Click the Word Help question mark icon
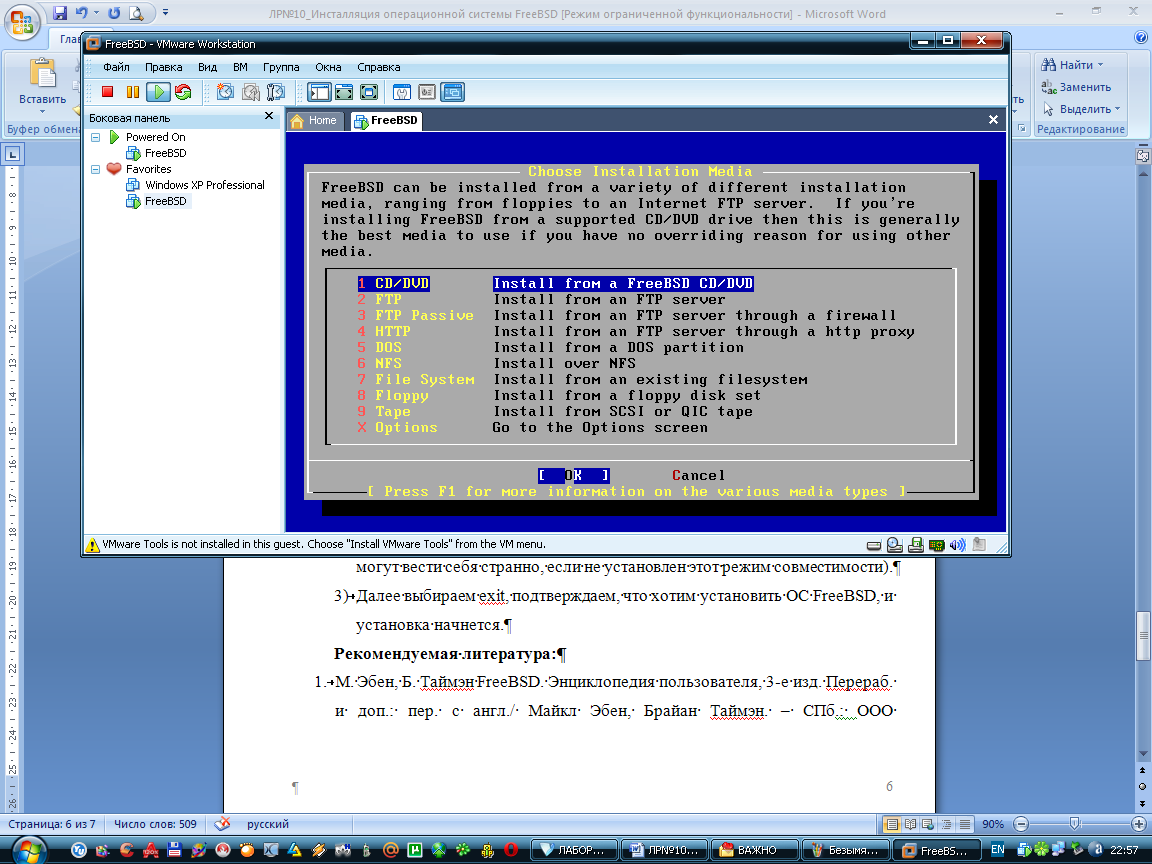The height and width of the screenshot is (864, 1152). (x=1141, y=37)
